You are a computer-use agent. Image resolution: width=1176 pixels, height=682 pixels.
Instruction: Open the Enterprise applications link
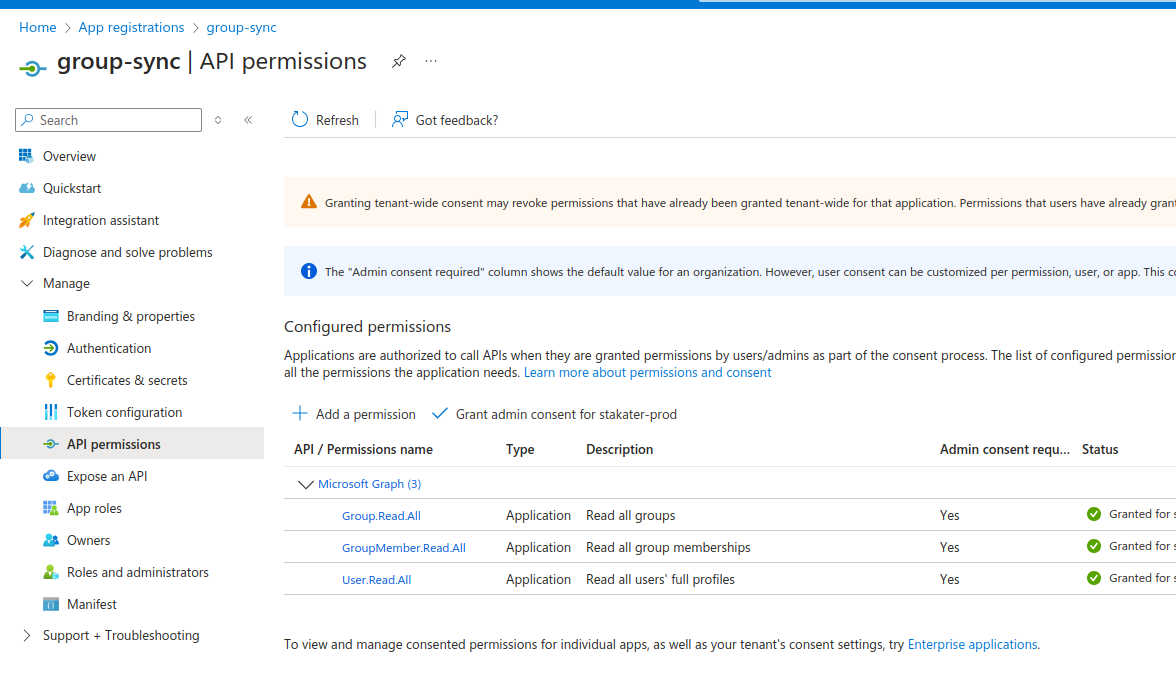[x=972, y=645]
